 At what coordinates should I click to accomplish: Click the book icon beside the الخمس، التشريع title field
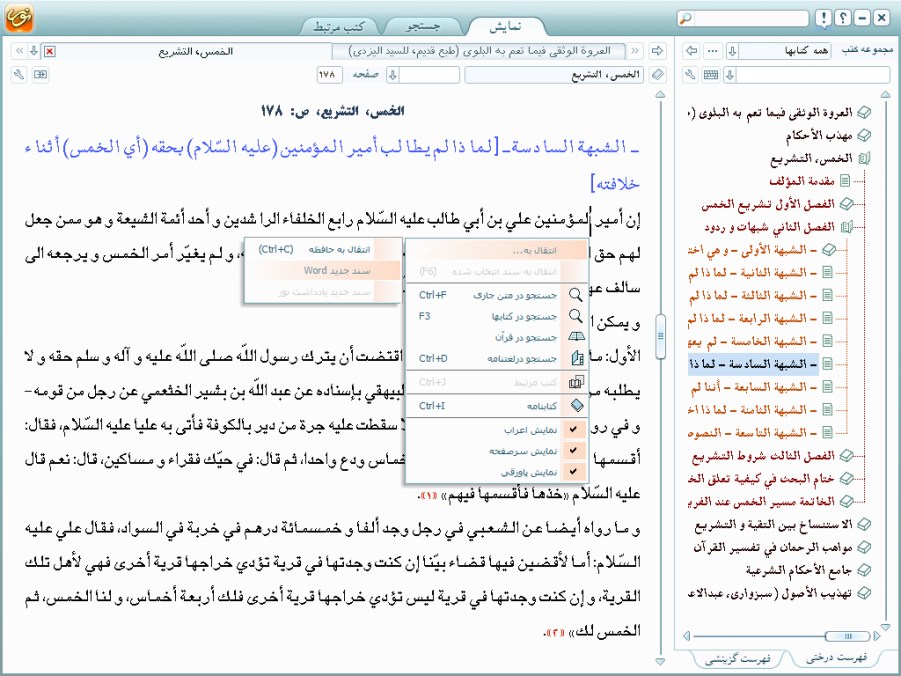(657, 75)
